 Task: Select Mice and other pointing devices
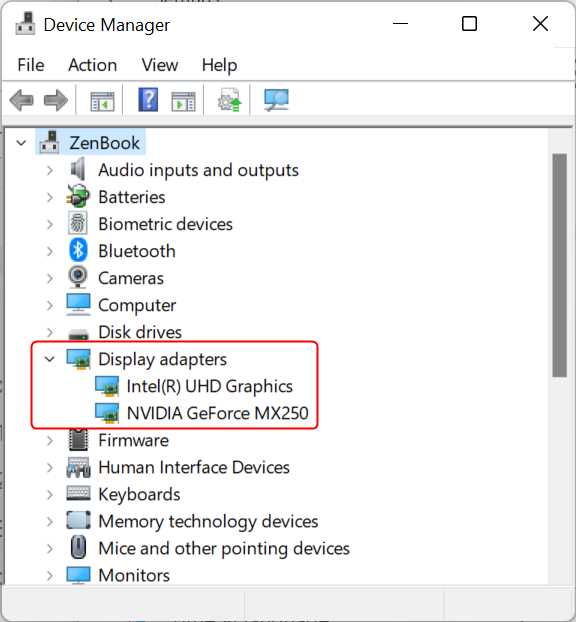224,549
